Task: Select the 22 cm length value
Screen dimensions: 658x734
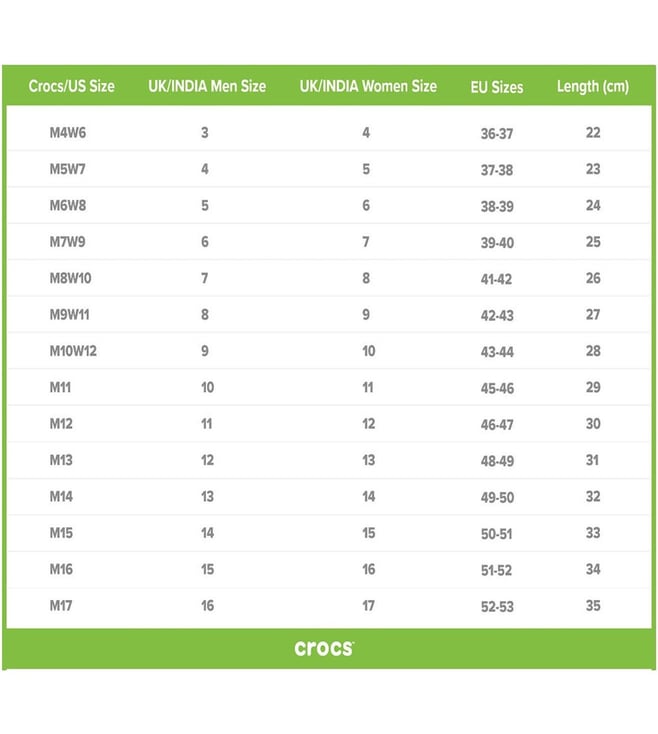Action: pos(593,133)
